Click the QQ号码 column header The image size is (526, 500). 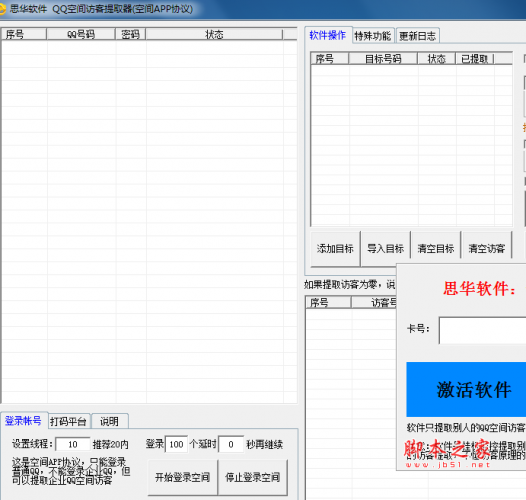(81, 34)
